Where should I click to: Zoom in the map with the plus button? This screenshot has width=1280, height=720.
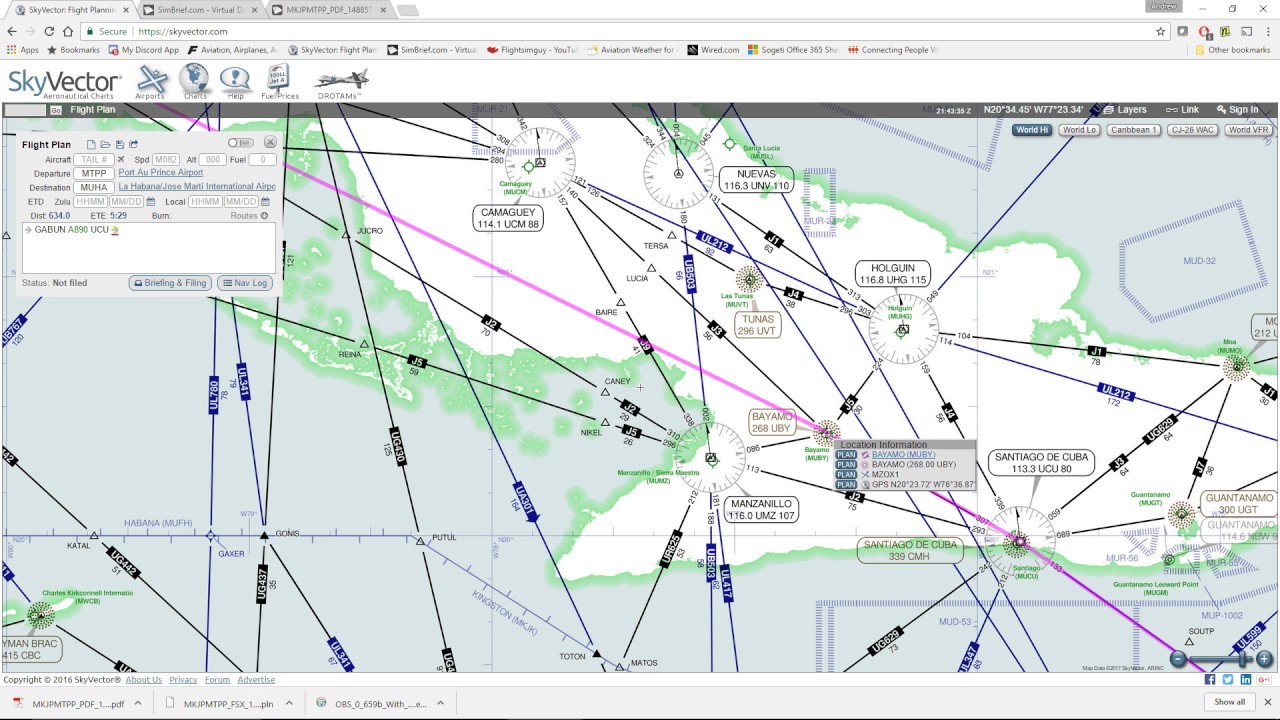(x=1264, y=659)
